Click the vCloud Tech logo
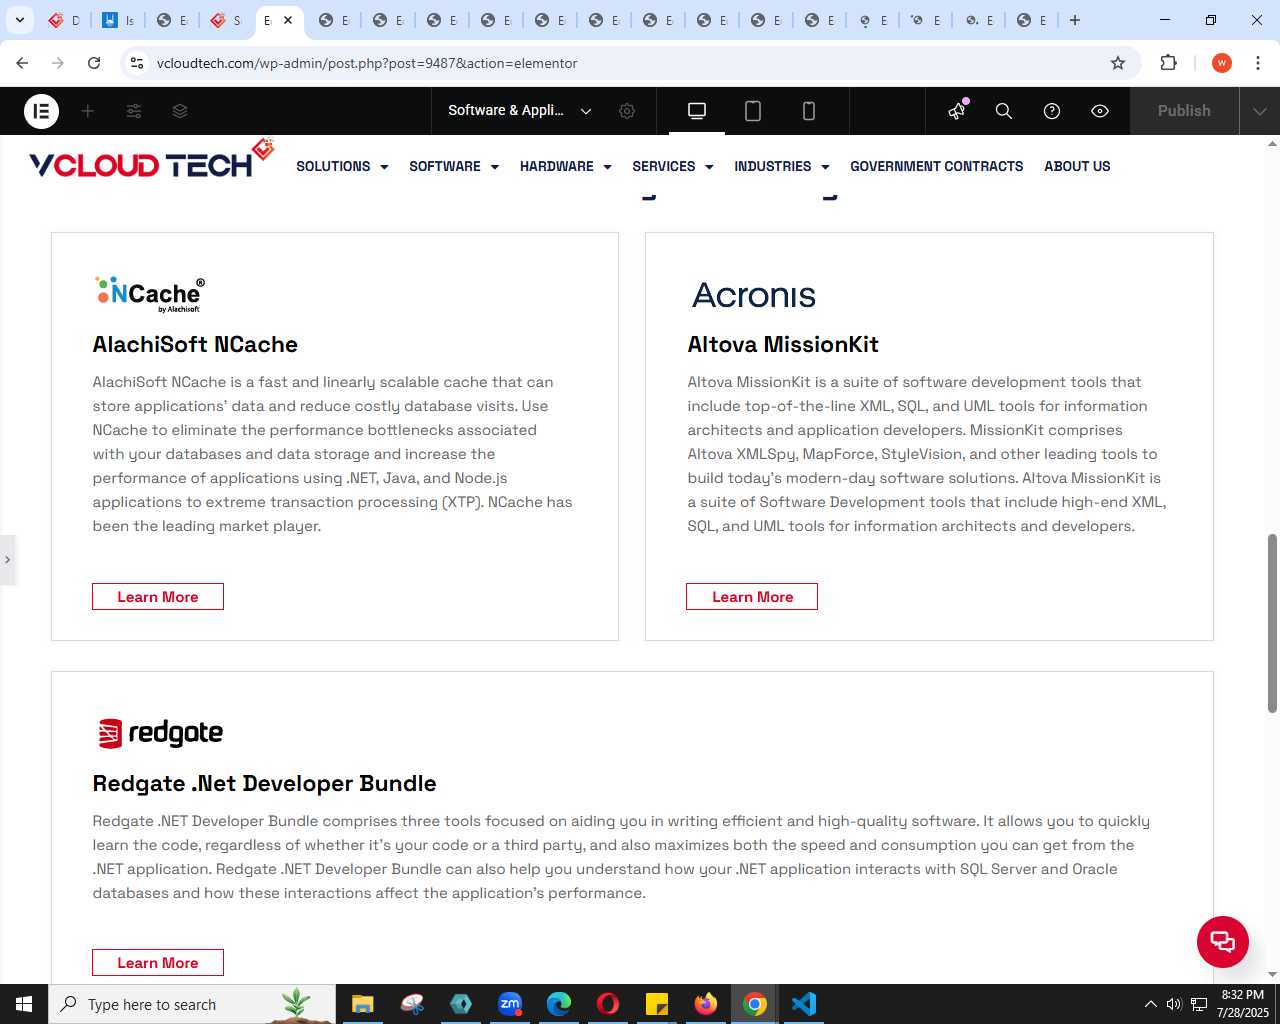The height and width of the screenshot is (1024, 1280). [x=151, y=160]
